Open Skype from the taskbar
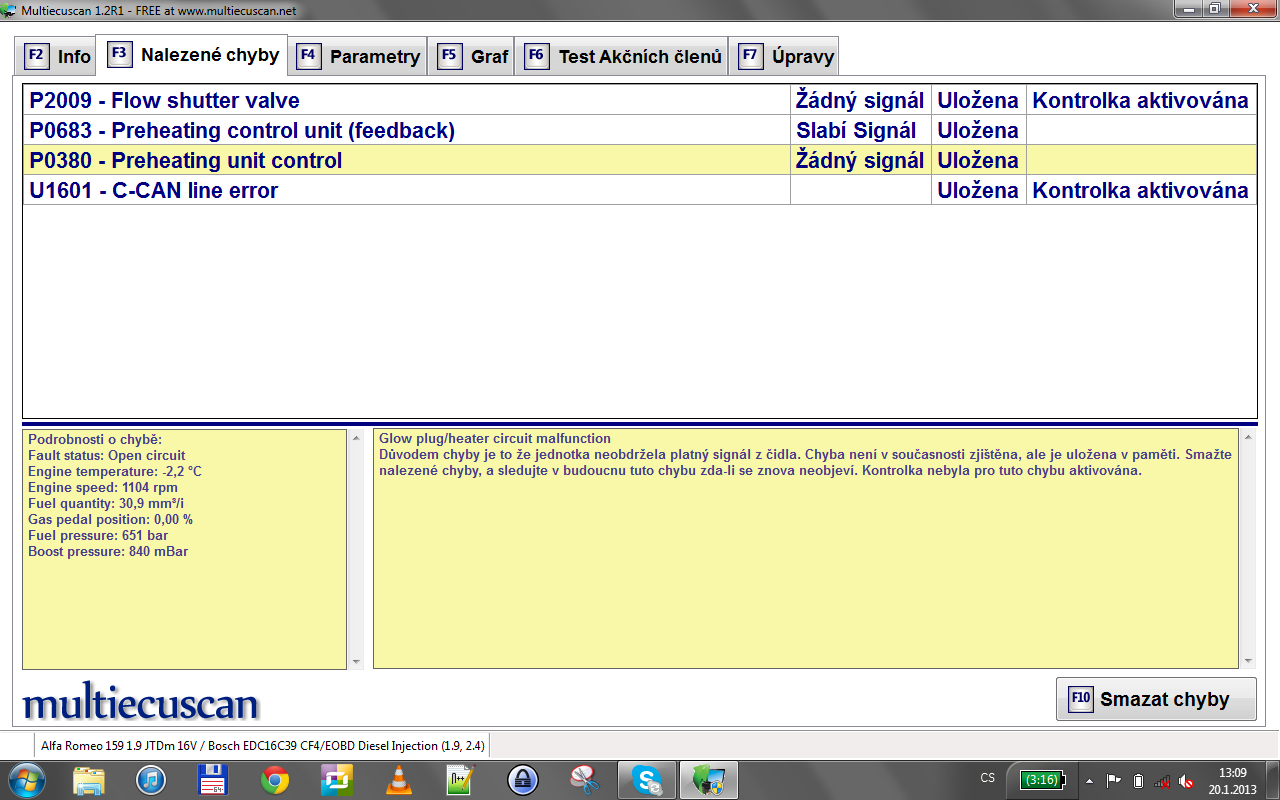The height and width of the screenshot is (800, 1280). [x=647, y=779]
